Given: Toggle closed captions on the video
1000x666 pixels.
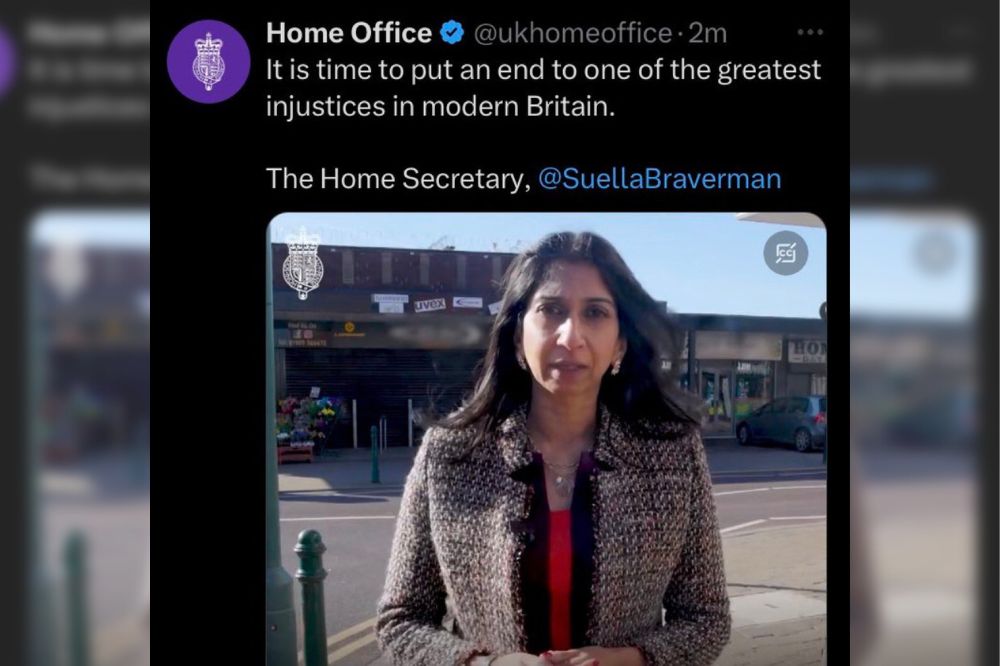Looking at the screenshot, I should (786, 253).
